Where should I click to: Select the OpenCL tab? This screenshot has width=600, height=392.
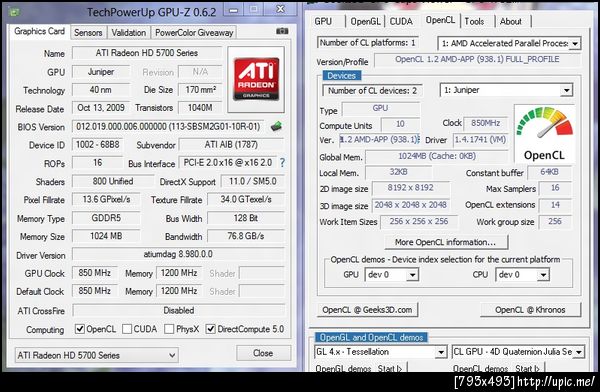(x=440, y=20)
